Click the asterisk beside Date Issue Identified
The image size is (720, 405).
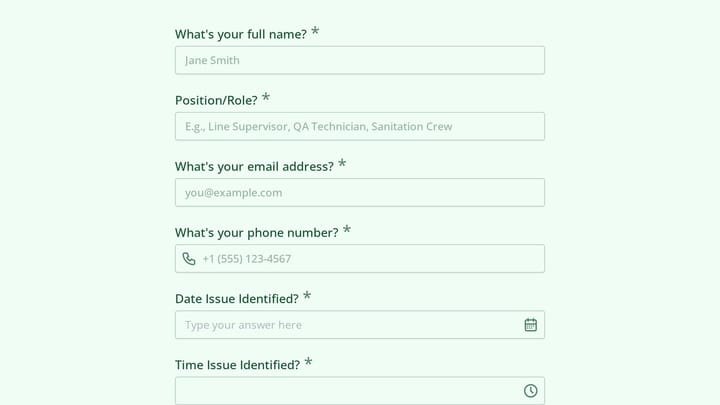(x=307, y=296)
